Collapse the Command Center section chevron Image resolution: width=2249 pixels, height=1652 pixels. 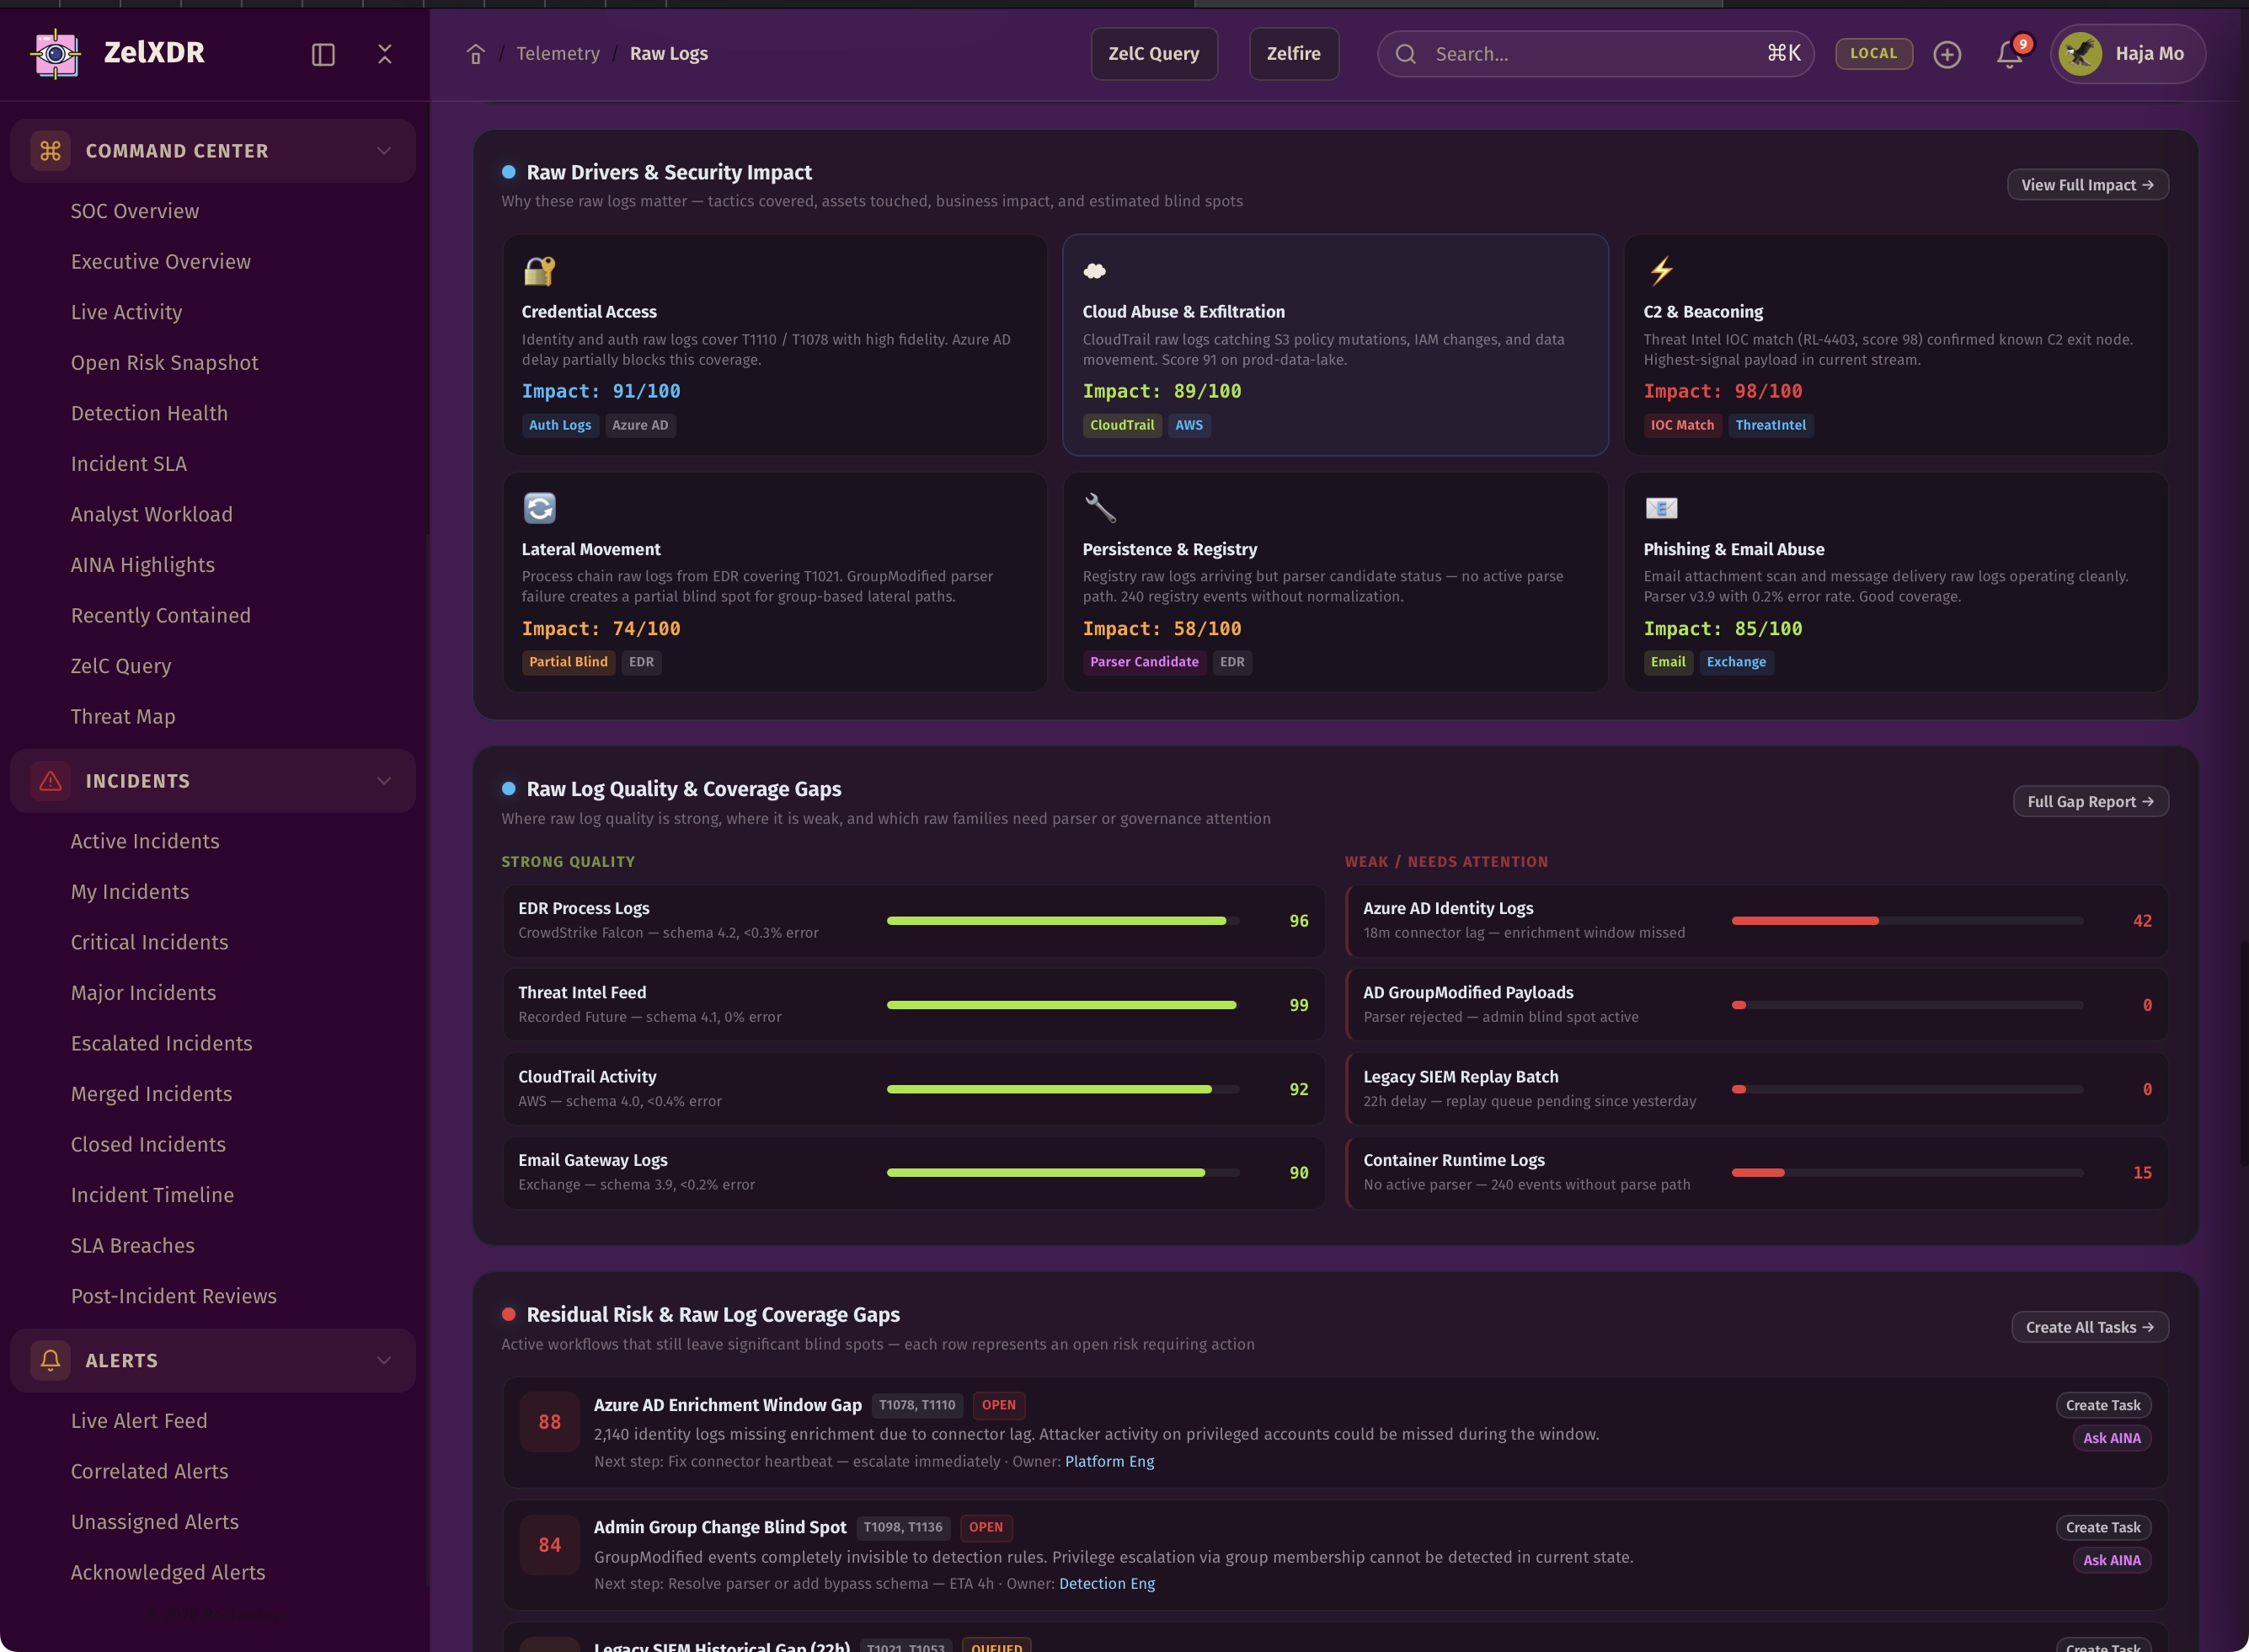pos(384,151)
